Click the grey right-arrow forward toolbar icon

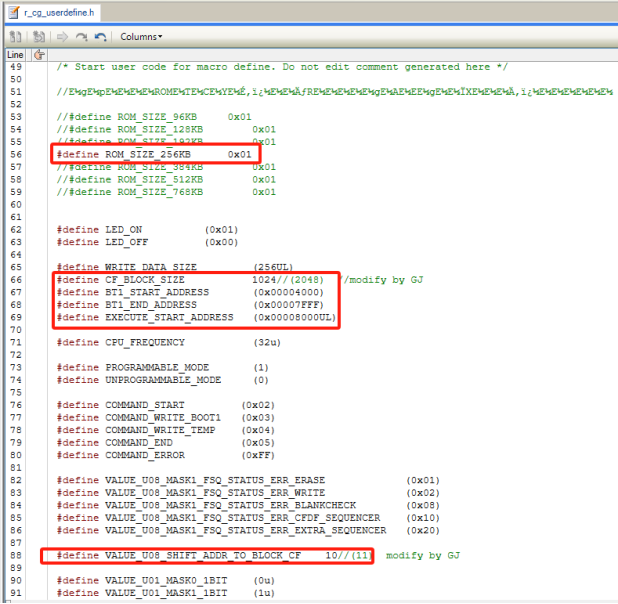tap(62, 37)
